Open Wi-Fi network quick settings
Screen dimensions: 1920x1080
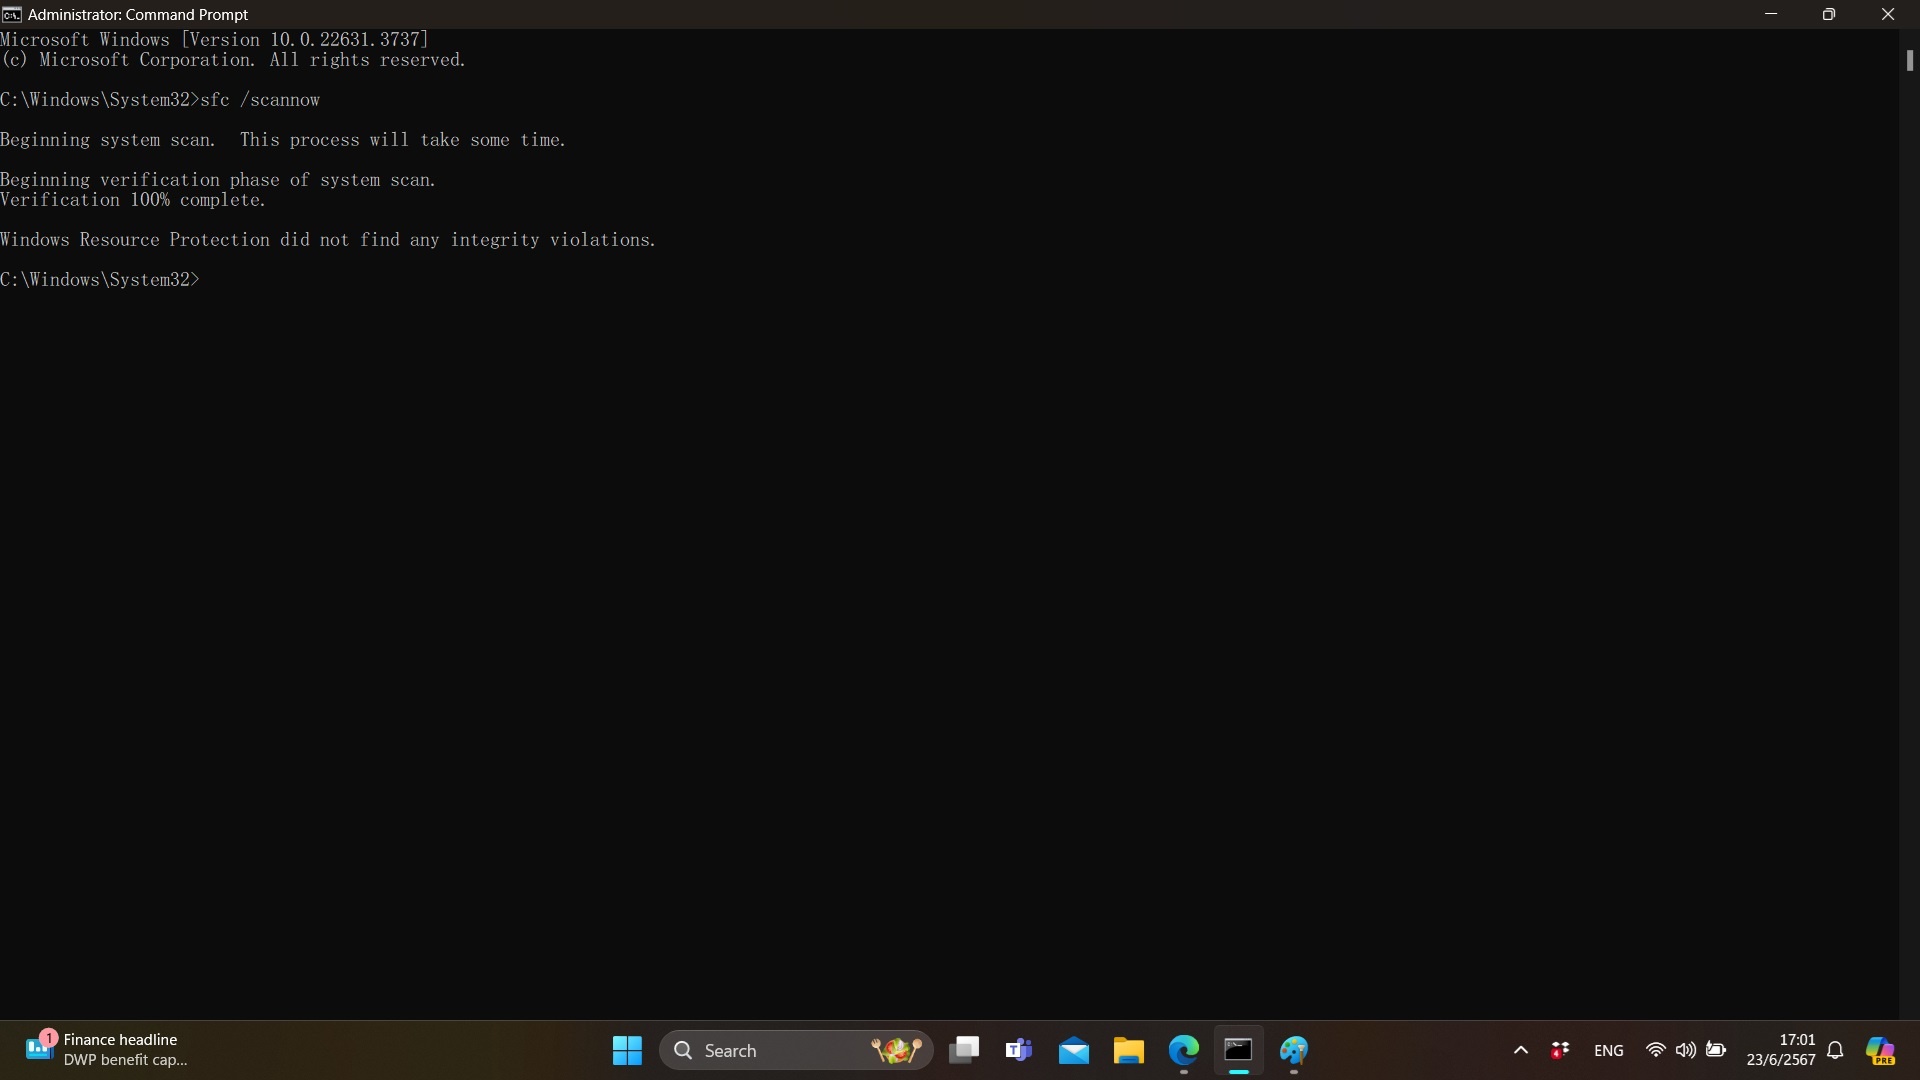click(x=1655, y=1050)
